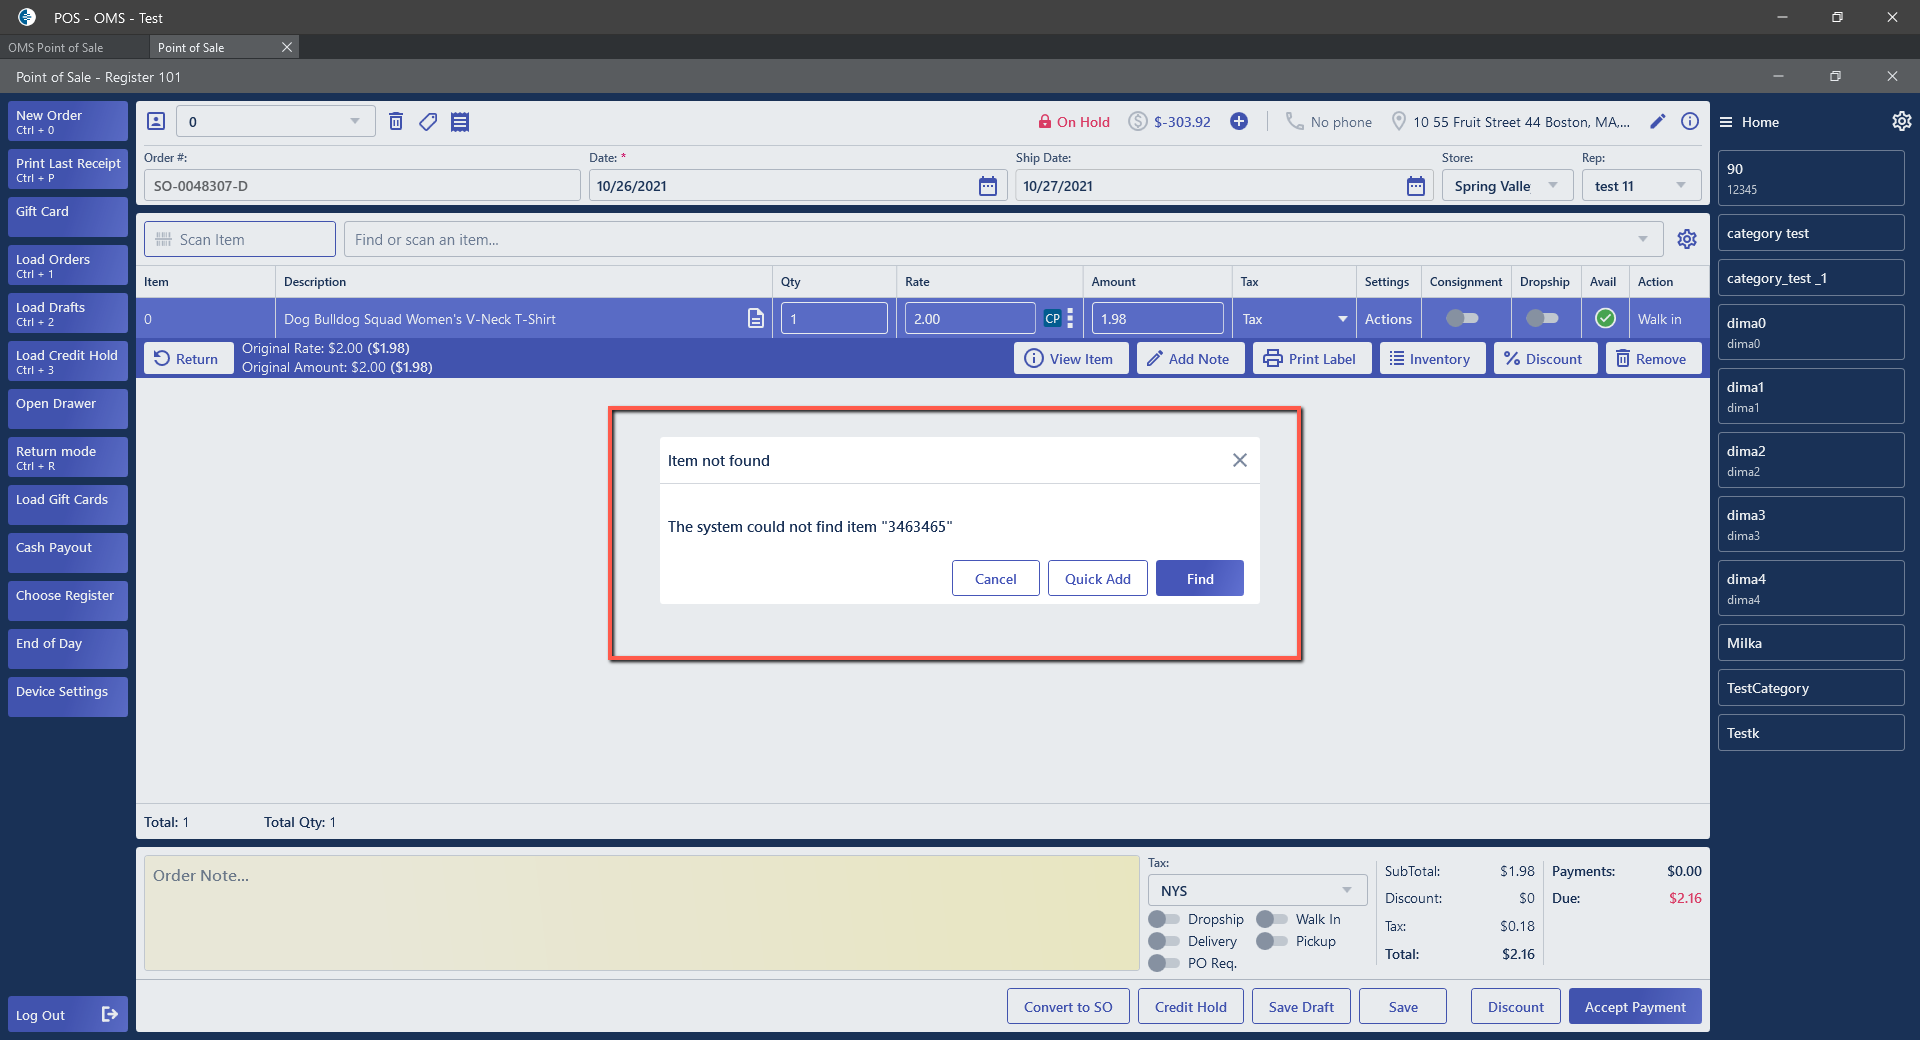Click the Save Draft button

(x=1301, y=1006)
